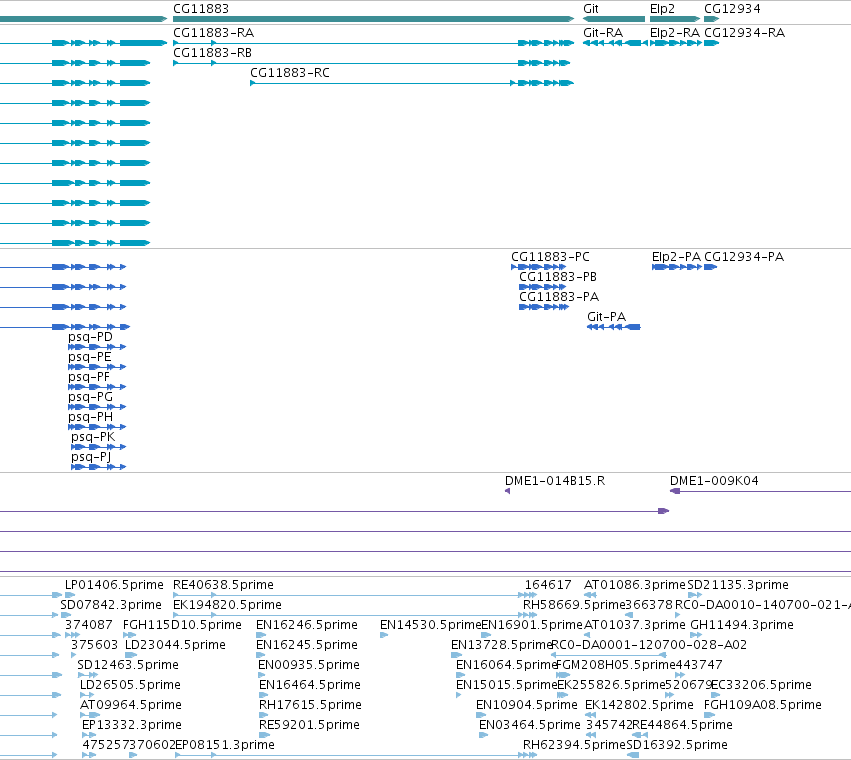
Task: Click the psq-PE protein label
Action: pyautogui.click(x=90, y=357)
